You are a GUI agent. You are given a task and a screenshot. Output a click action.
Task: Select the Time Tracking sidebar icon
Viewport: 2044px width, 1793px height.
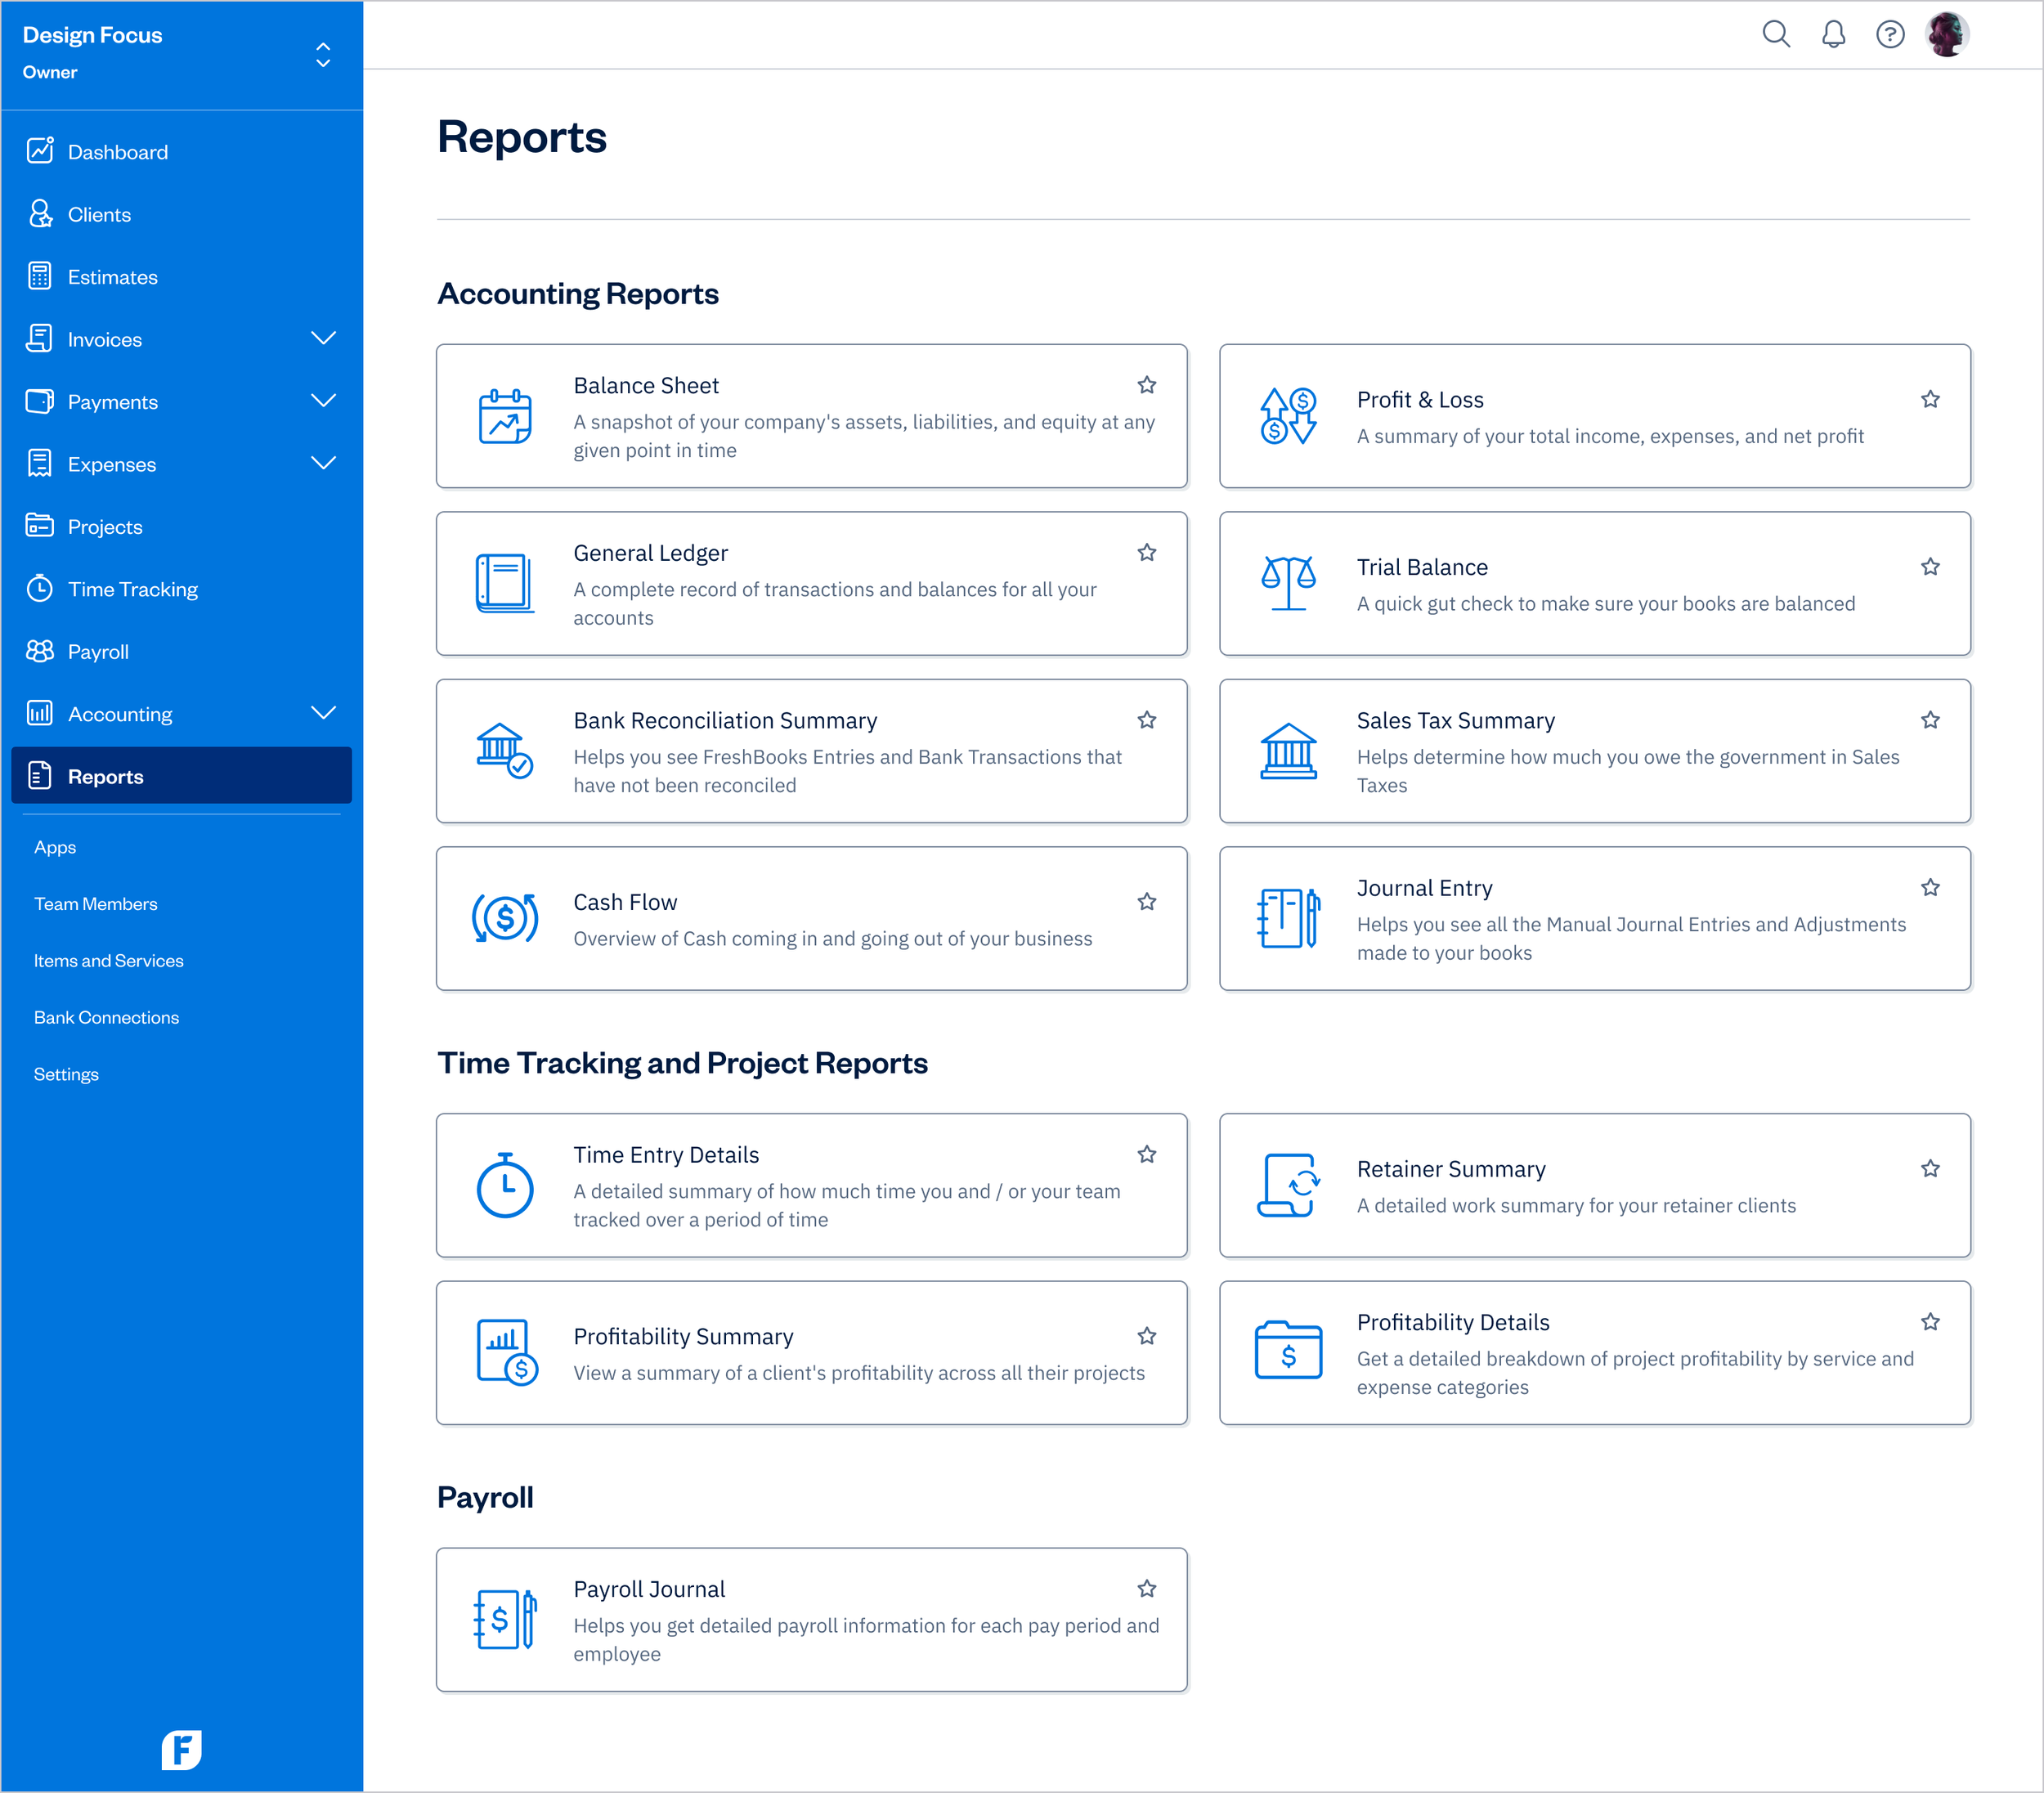pos(40,589)
